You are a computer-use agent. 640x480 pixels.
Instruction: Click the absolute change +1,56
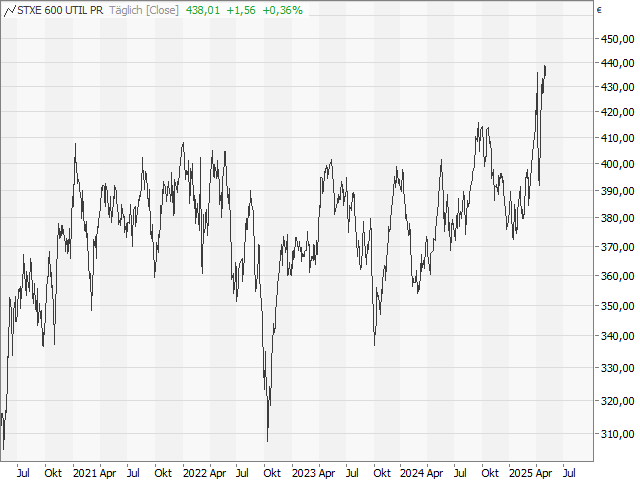tap(241, 10)
